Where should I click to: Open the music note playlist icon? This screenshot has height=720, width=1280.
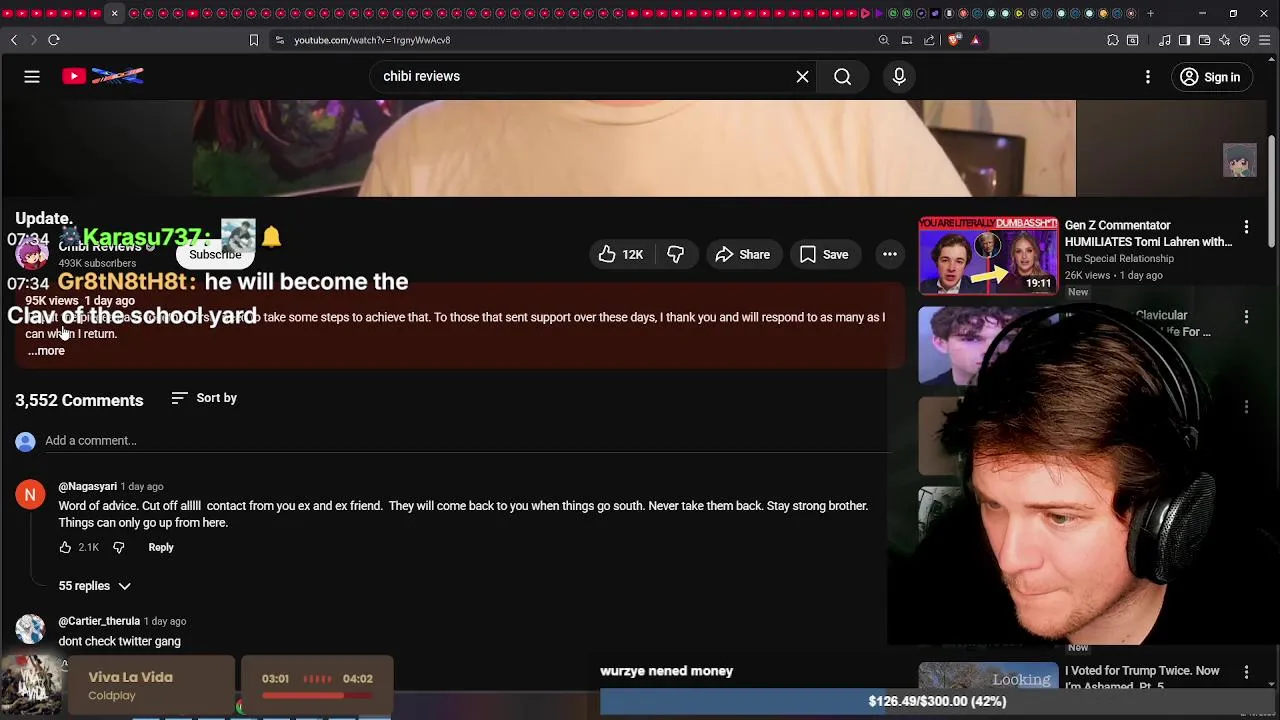(x=1165, y=40)
